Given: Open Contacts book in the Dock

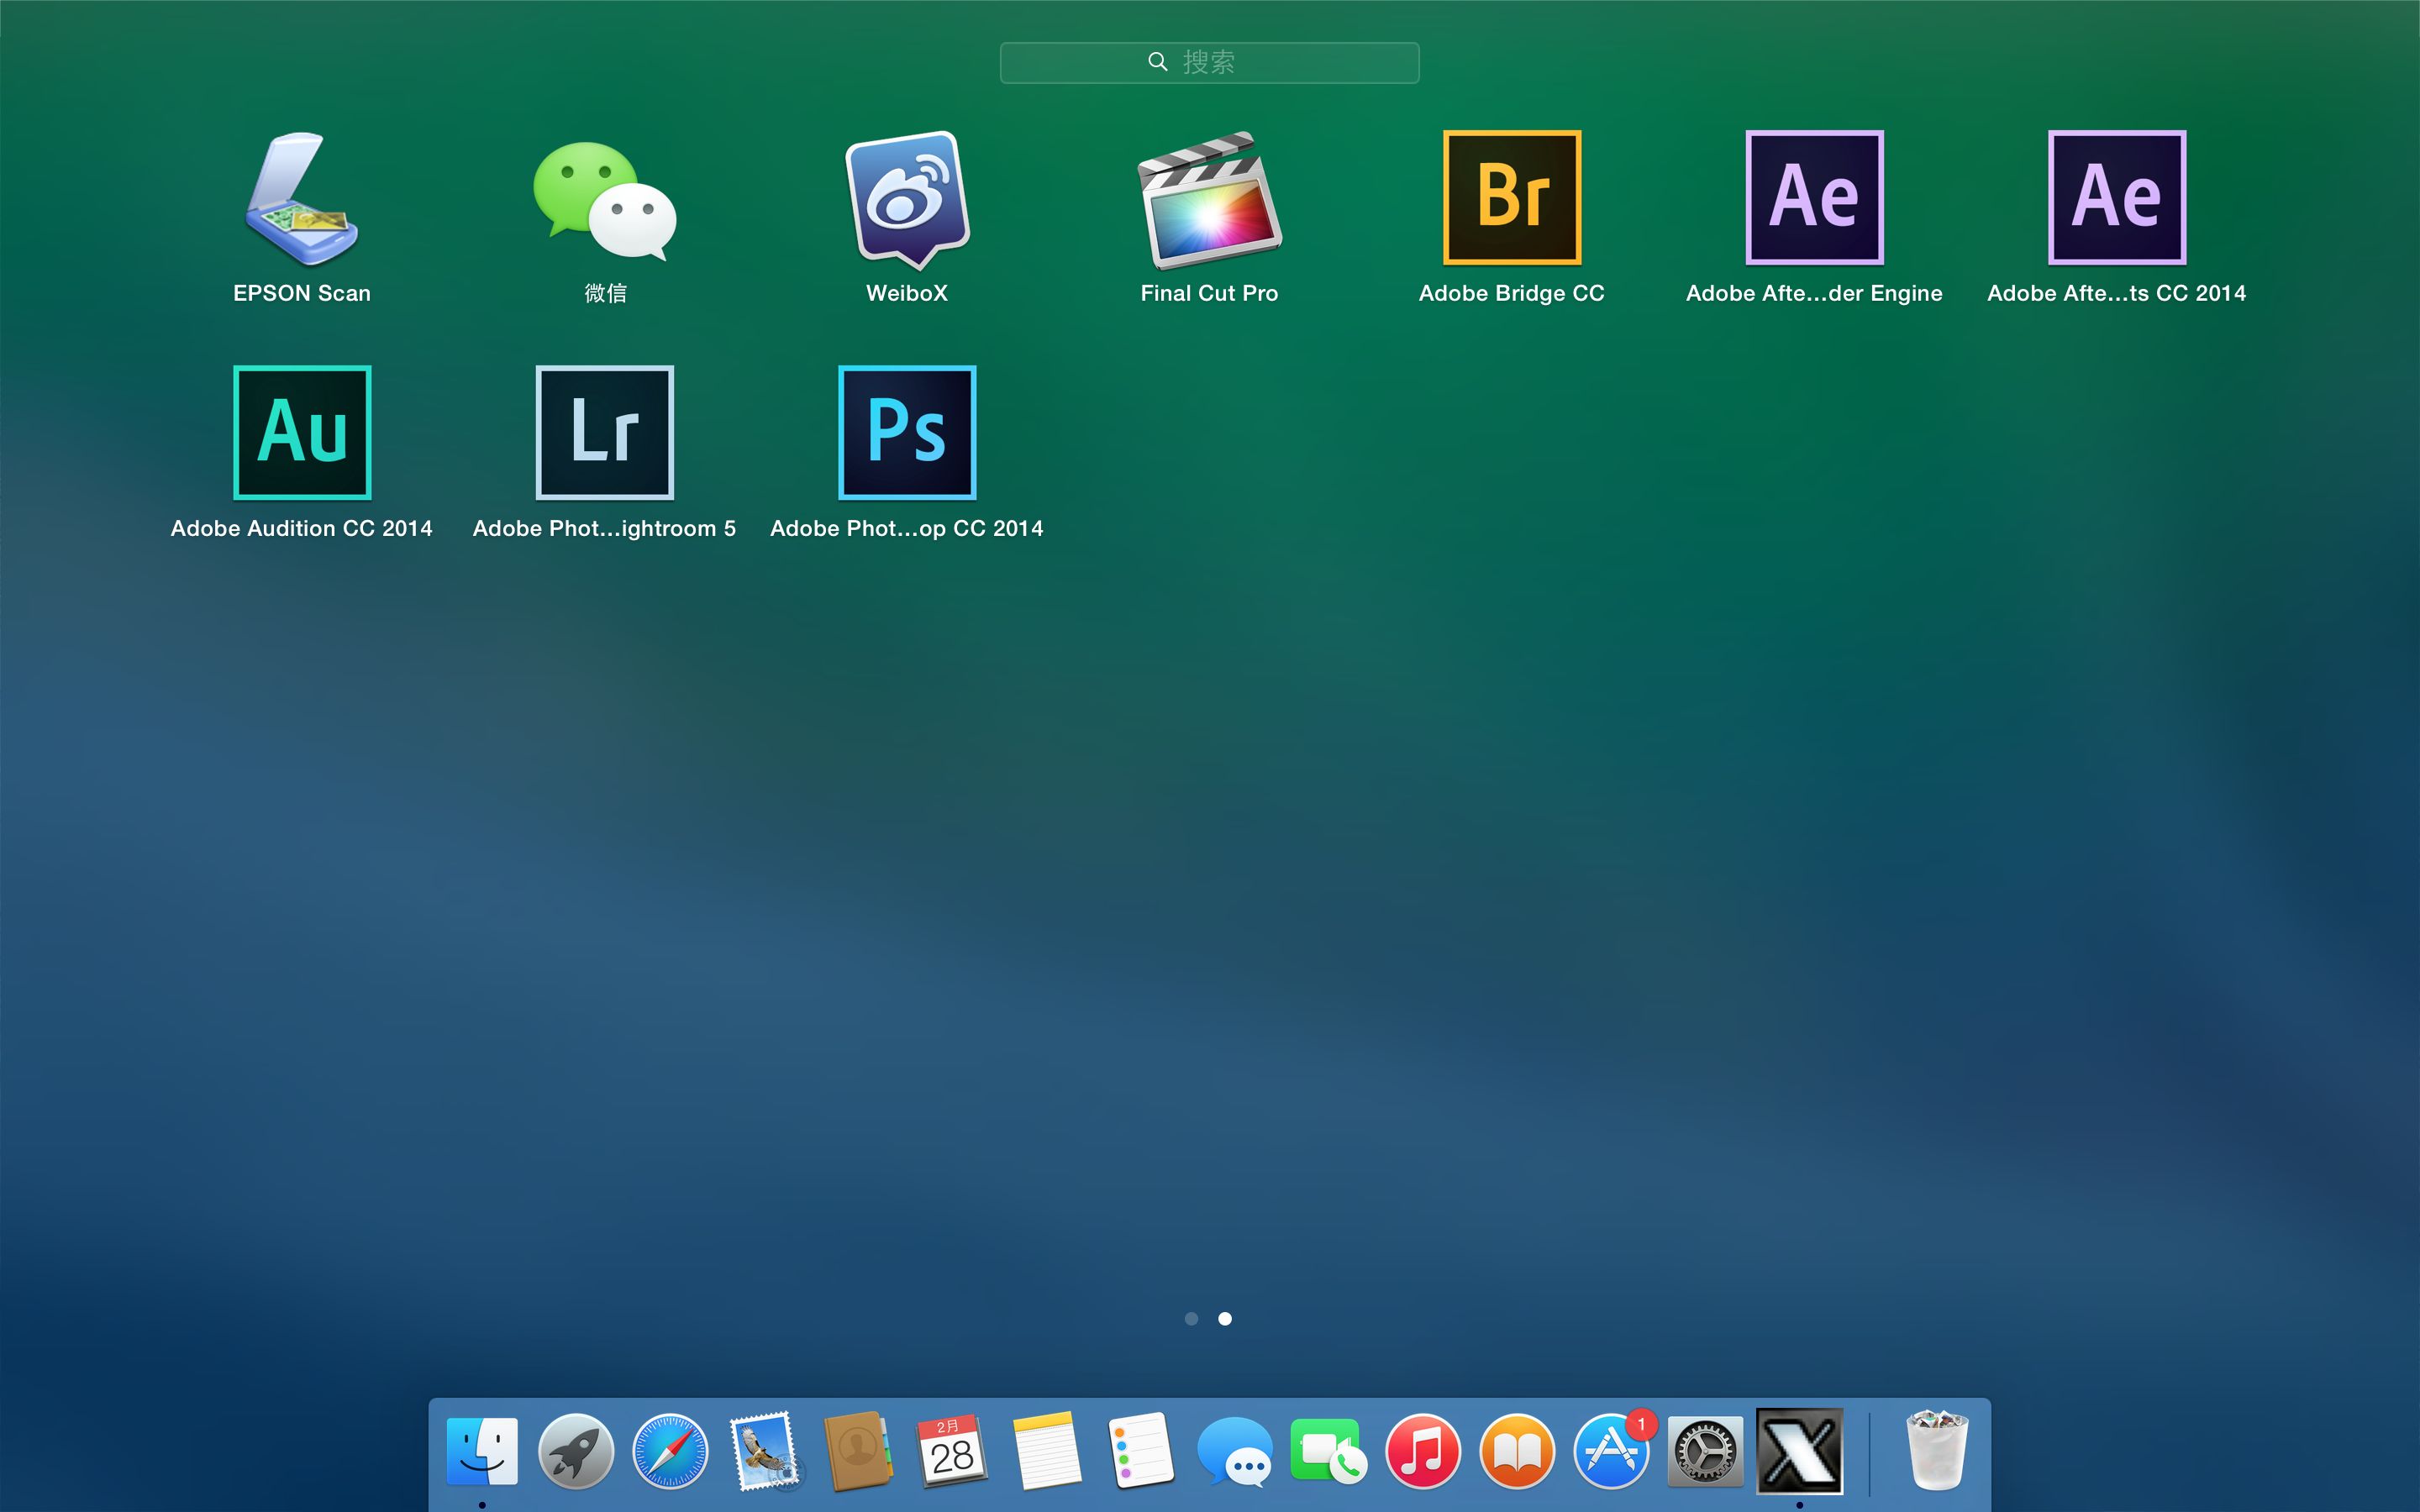Looking at the screenshot, I should tap(858, 1452).
